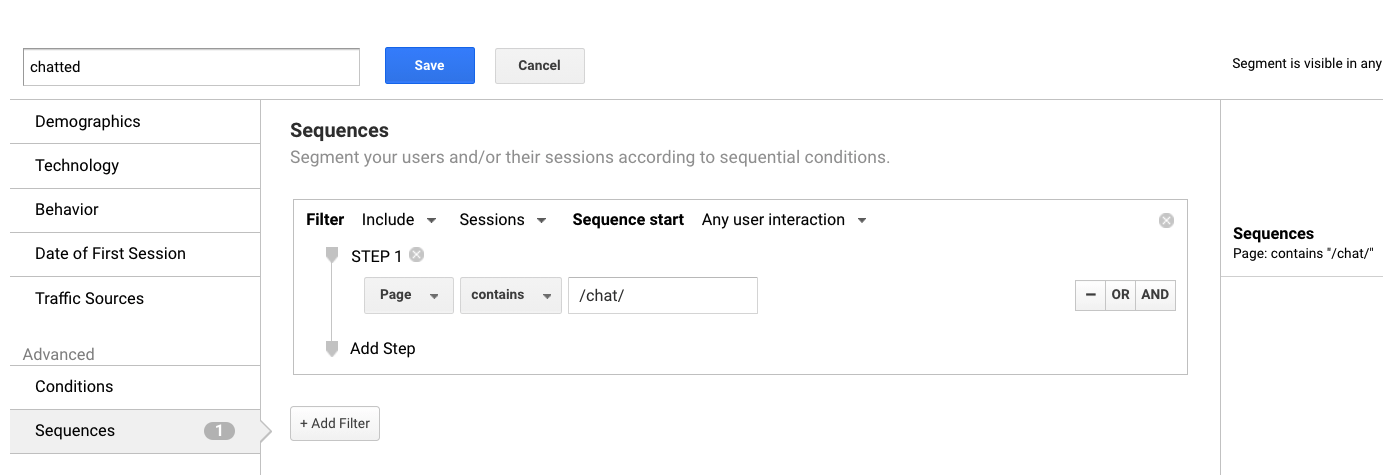Open Date of First Session section
Viewport: 1383px width, 475px height.
click(x=135, y=254)
